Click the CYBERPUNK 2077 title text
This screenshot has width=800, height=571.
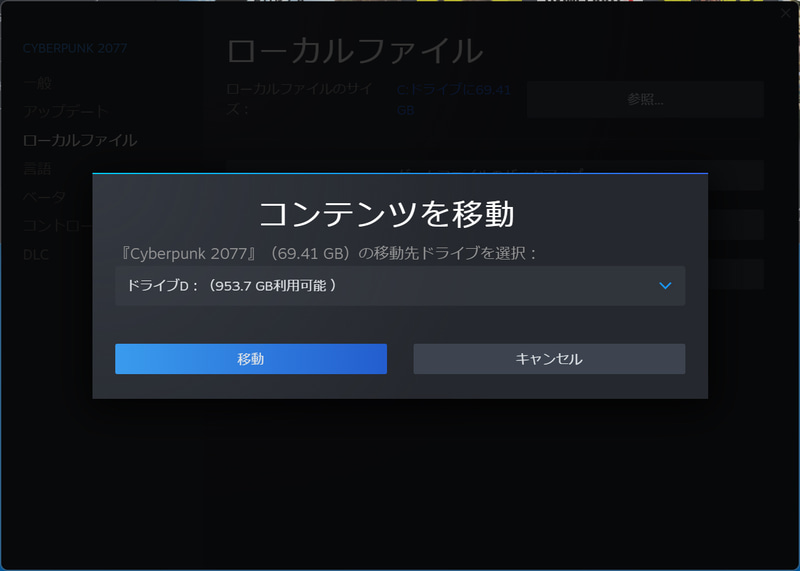pyautogui.click(x=75, y=48)
